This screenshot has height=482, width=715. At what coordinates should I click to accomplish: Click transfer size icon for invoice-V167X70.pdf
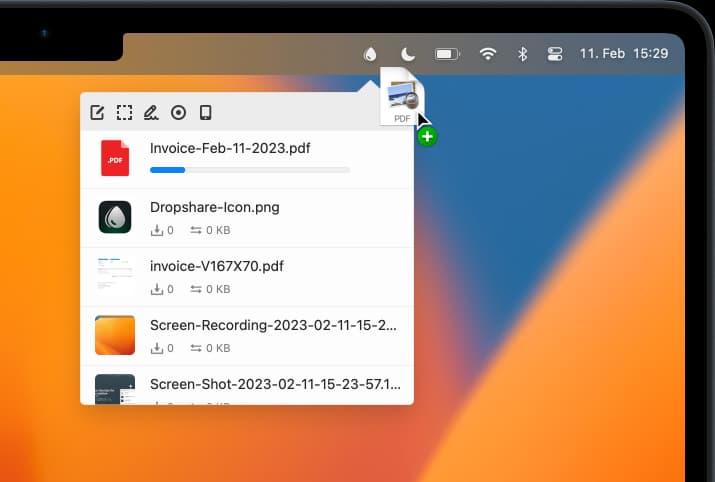(196, 289)
